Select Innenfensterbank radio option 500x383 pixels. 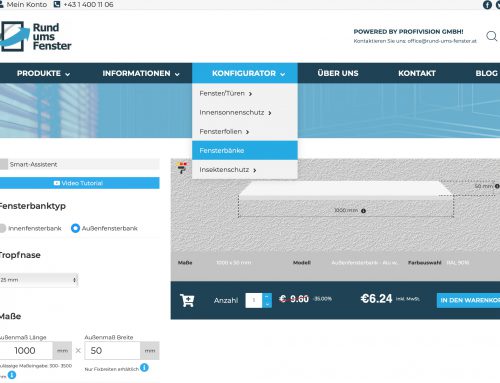tap(3, 228)
